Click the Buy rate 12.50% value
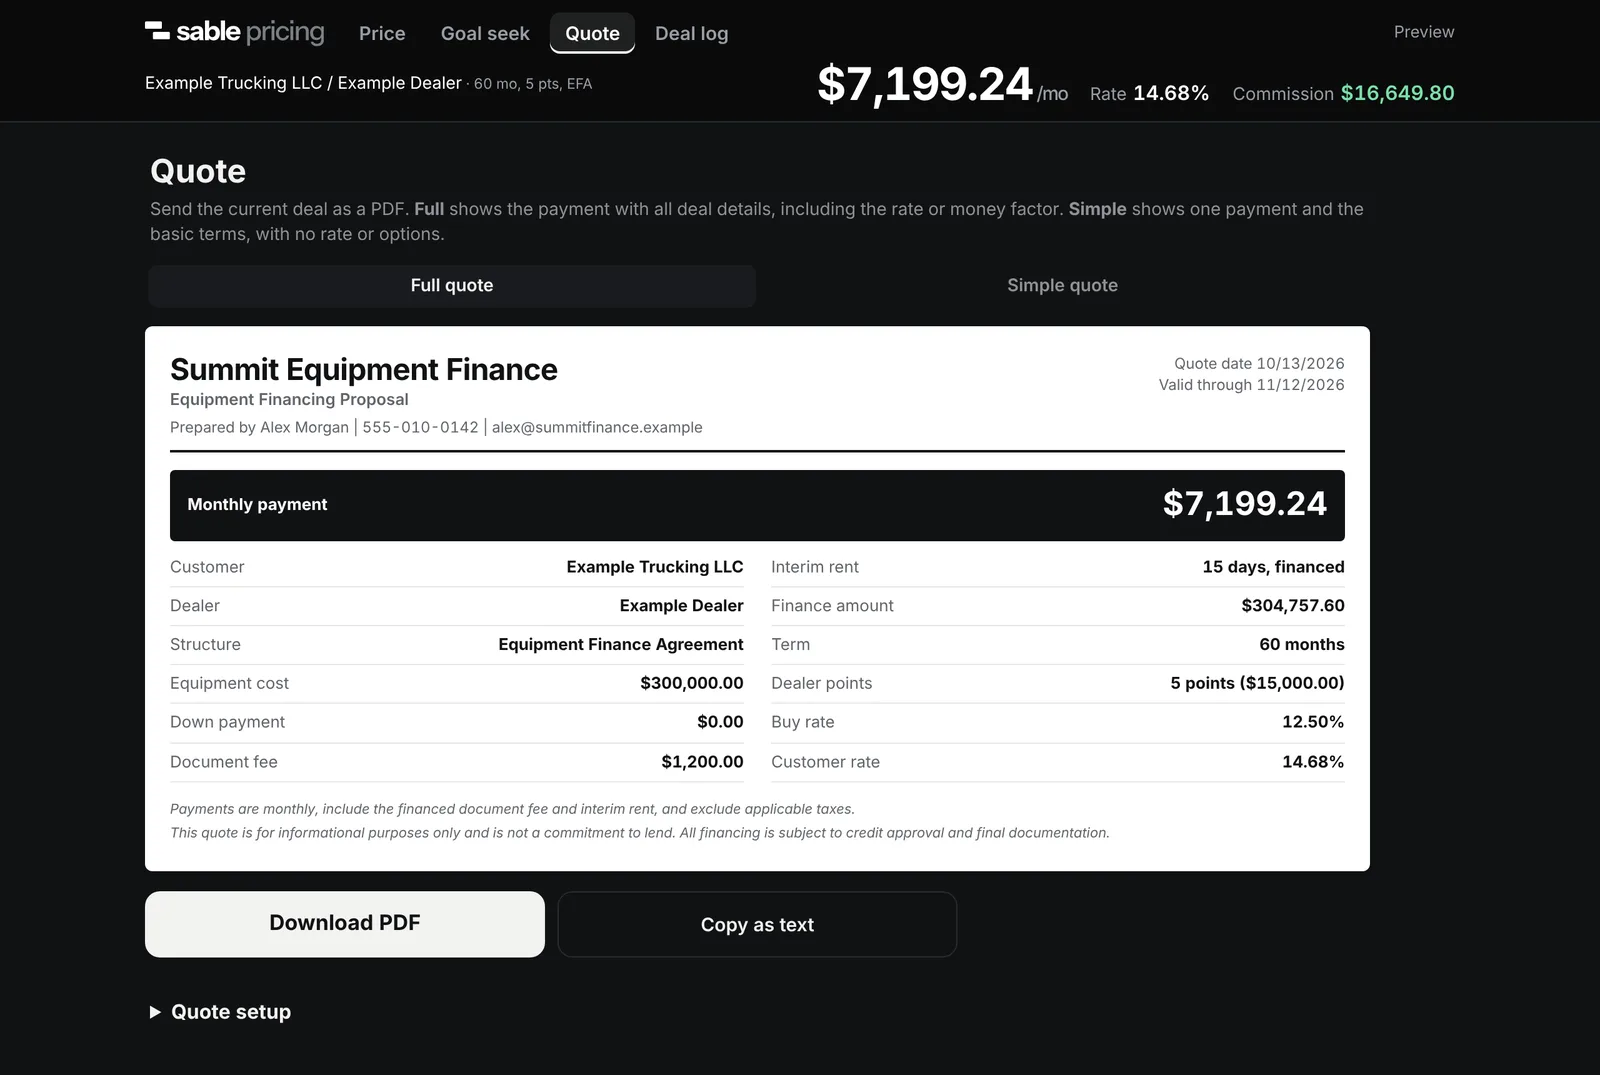The height and width of the screenshot is (1075, 1600). (1313, 722)
